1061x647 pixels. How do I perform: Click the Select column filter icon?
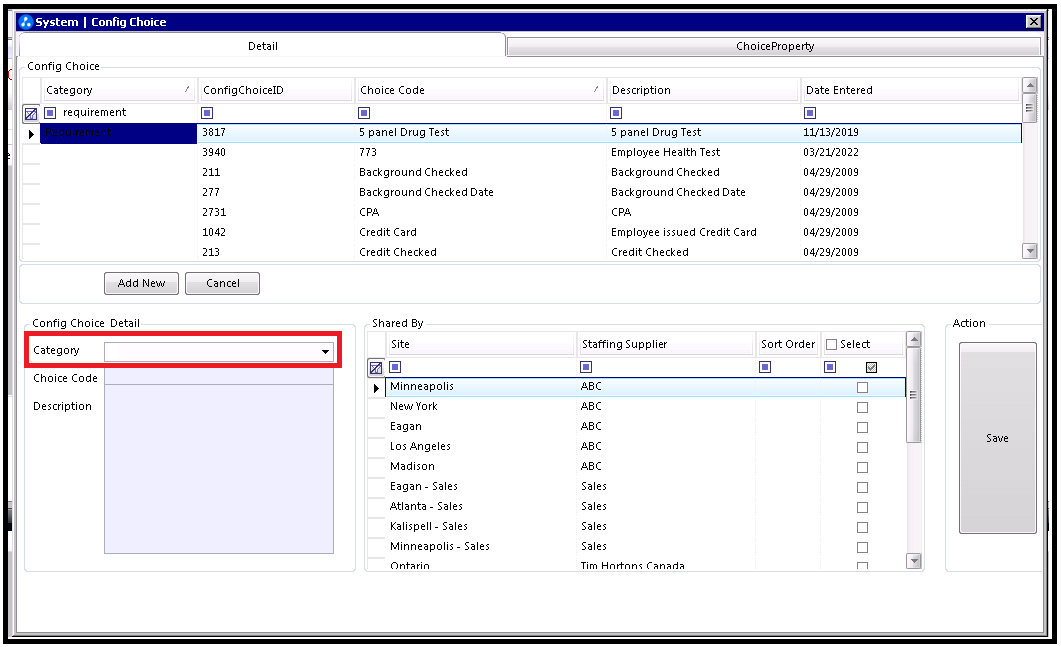[x=830, y=367]
